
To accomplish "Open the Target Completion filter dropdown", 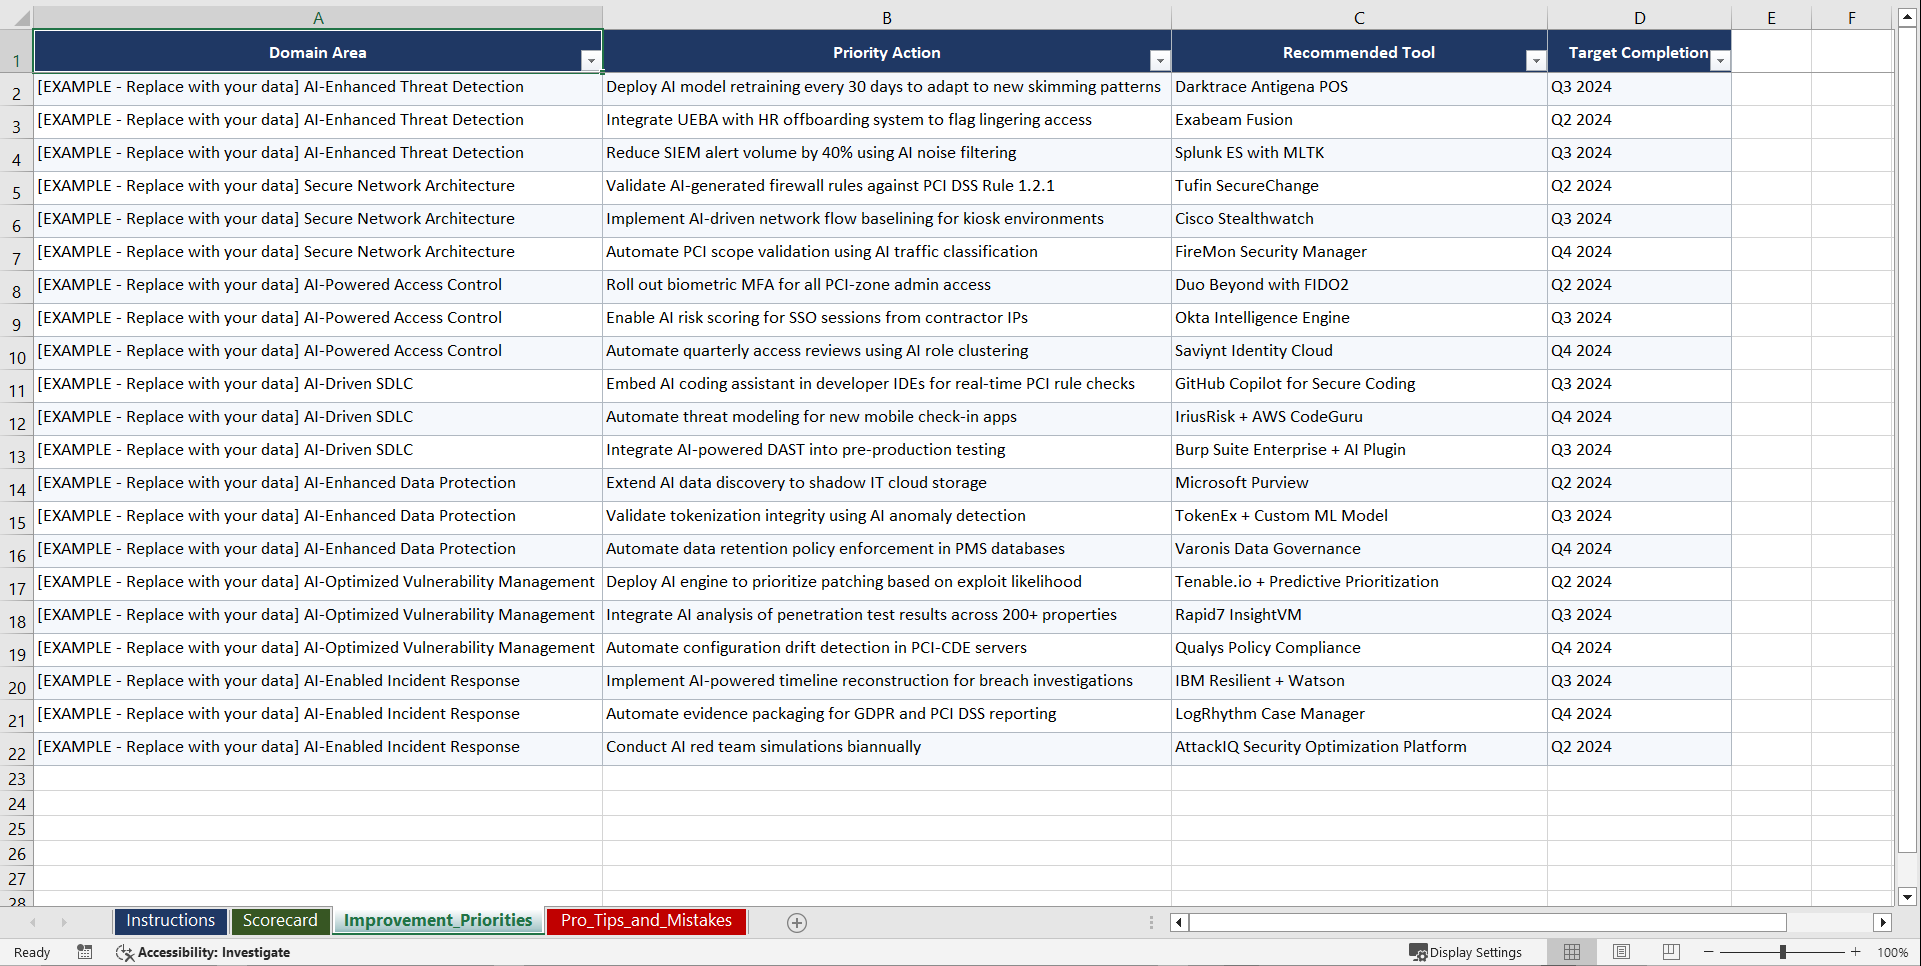I will [x=1720, y=60].
